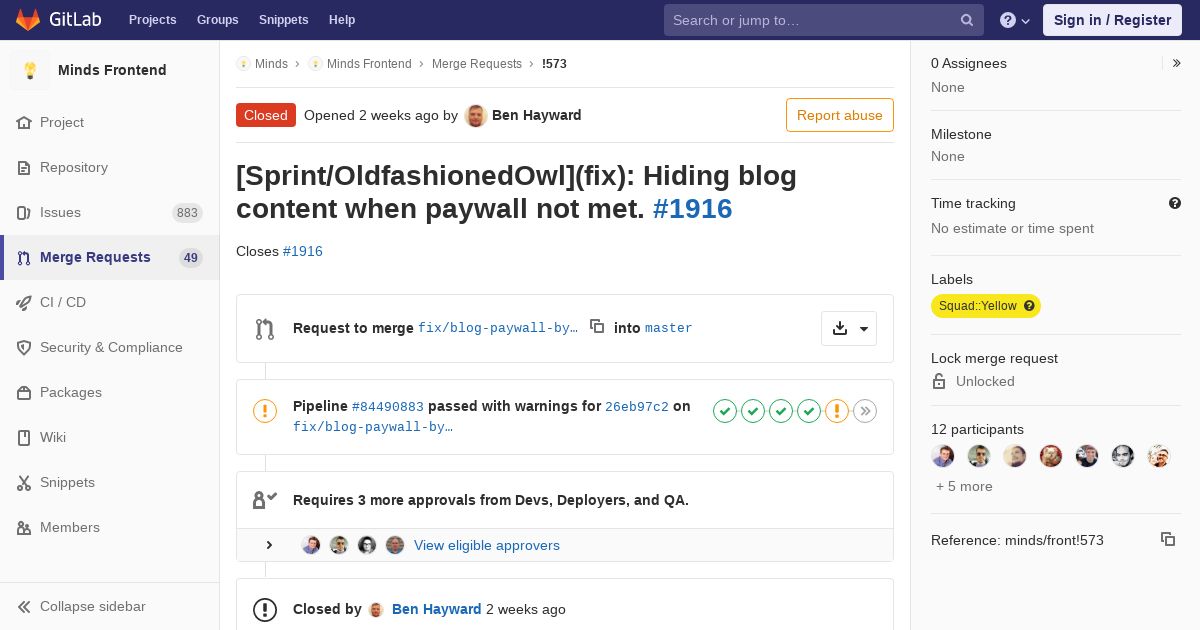Click the !573 breadcrumb

[554, 63]
